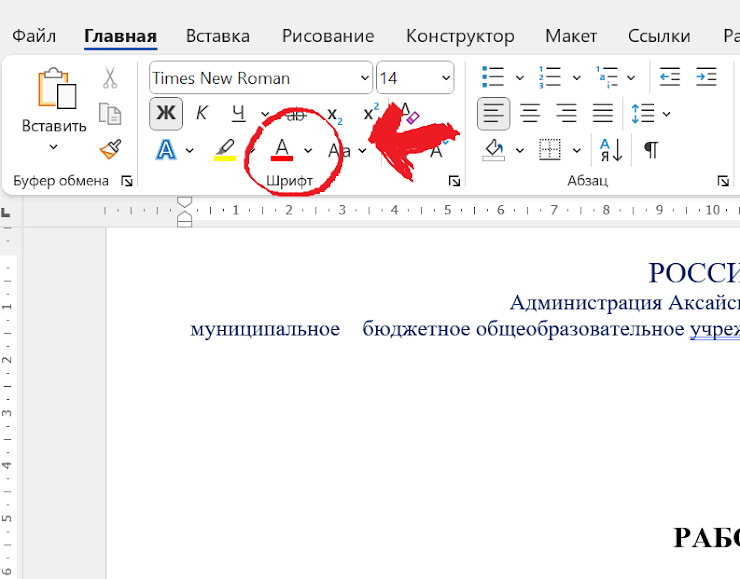740x579 pixels.
Task: Toggle Center alignment
Action: 530,114
